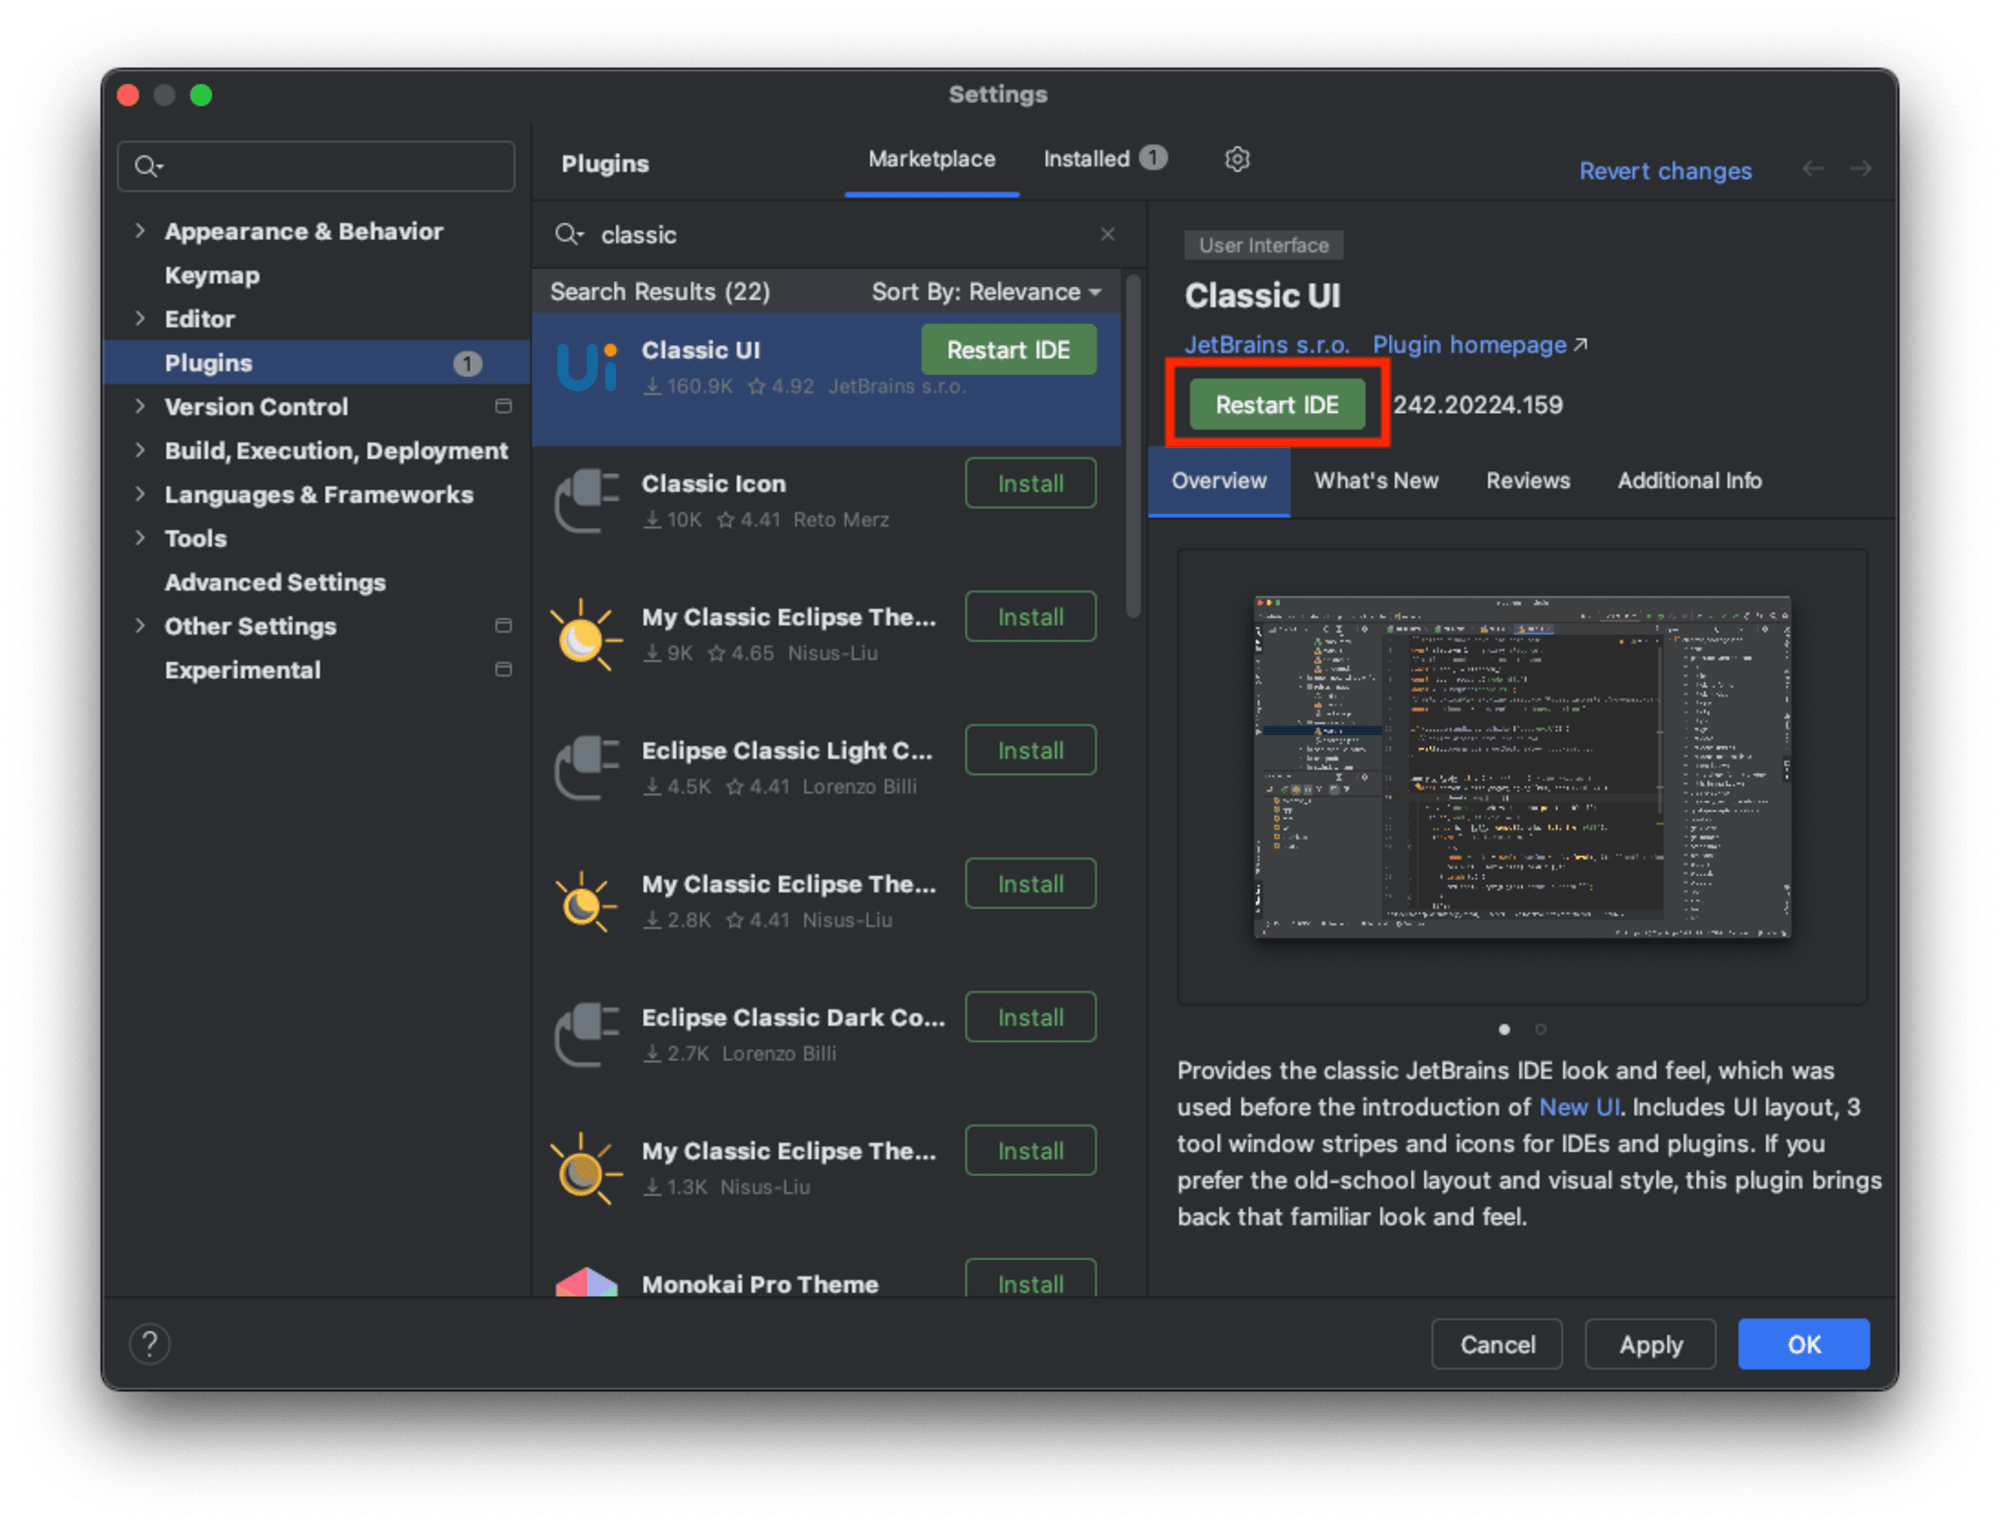2000x1525 pixels.
Task: Click Restart IDE in the Classic UI list row
Action: click(1008, 350)
